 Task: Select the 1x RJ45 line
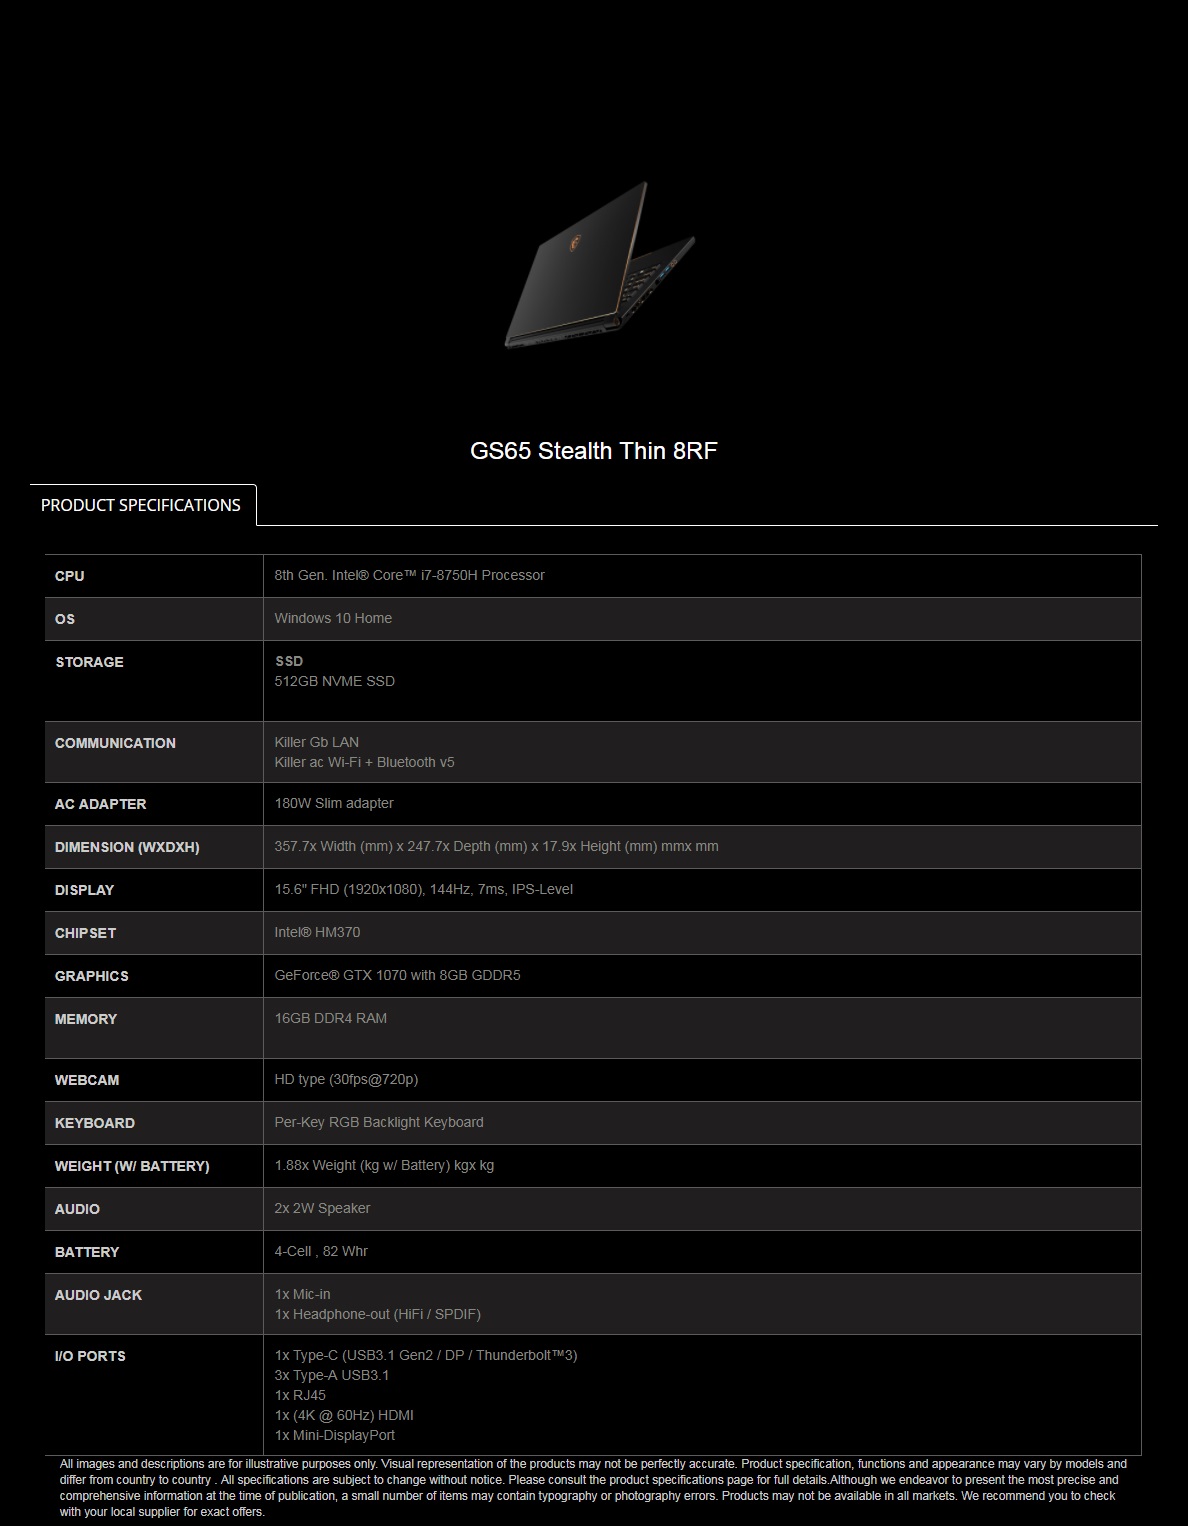coord(300,1395)
